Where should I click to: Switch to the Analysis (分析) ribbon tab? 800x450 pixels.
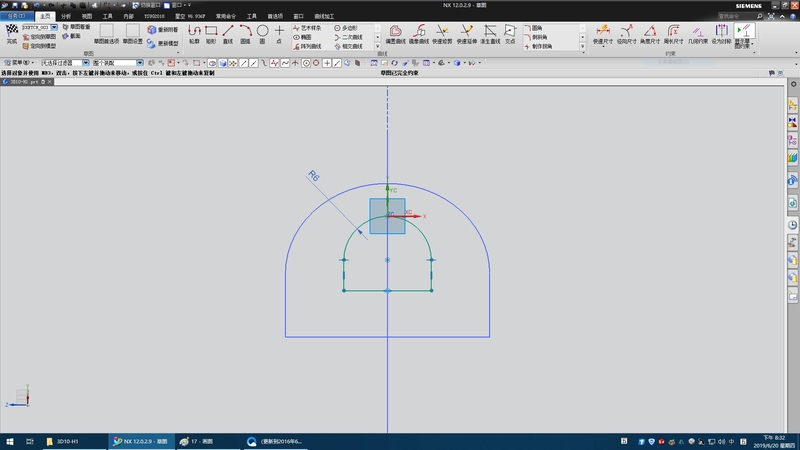coord(66,16)
